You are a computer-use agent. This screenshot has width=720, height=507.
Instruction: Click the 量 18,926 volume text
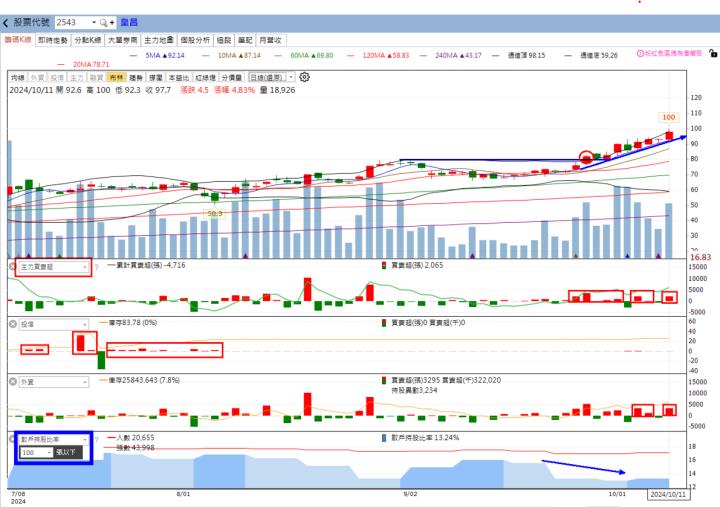coord(277,90)
